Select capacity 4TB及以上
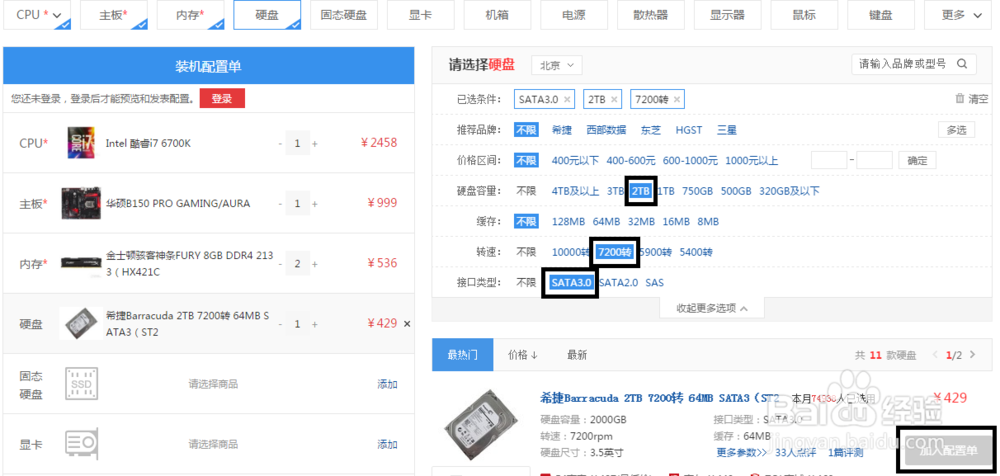 click(575, 191)
